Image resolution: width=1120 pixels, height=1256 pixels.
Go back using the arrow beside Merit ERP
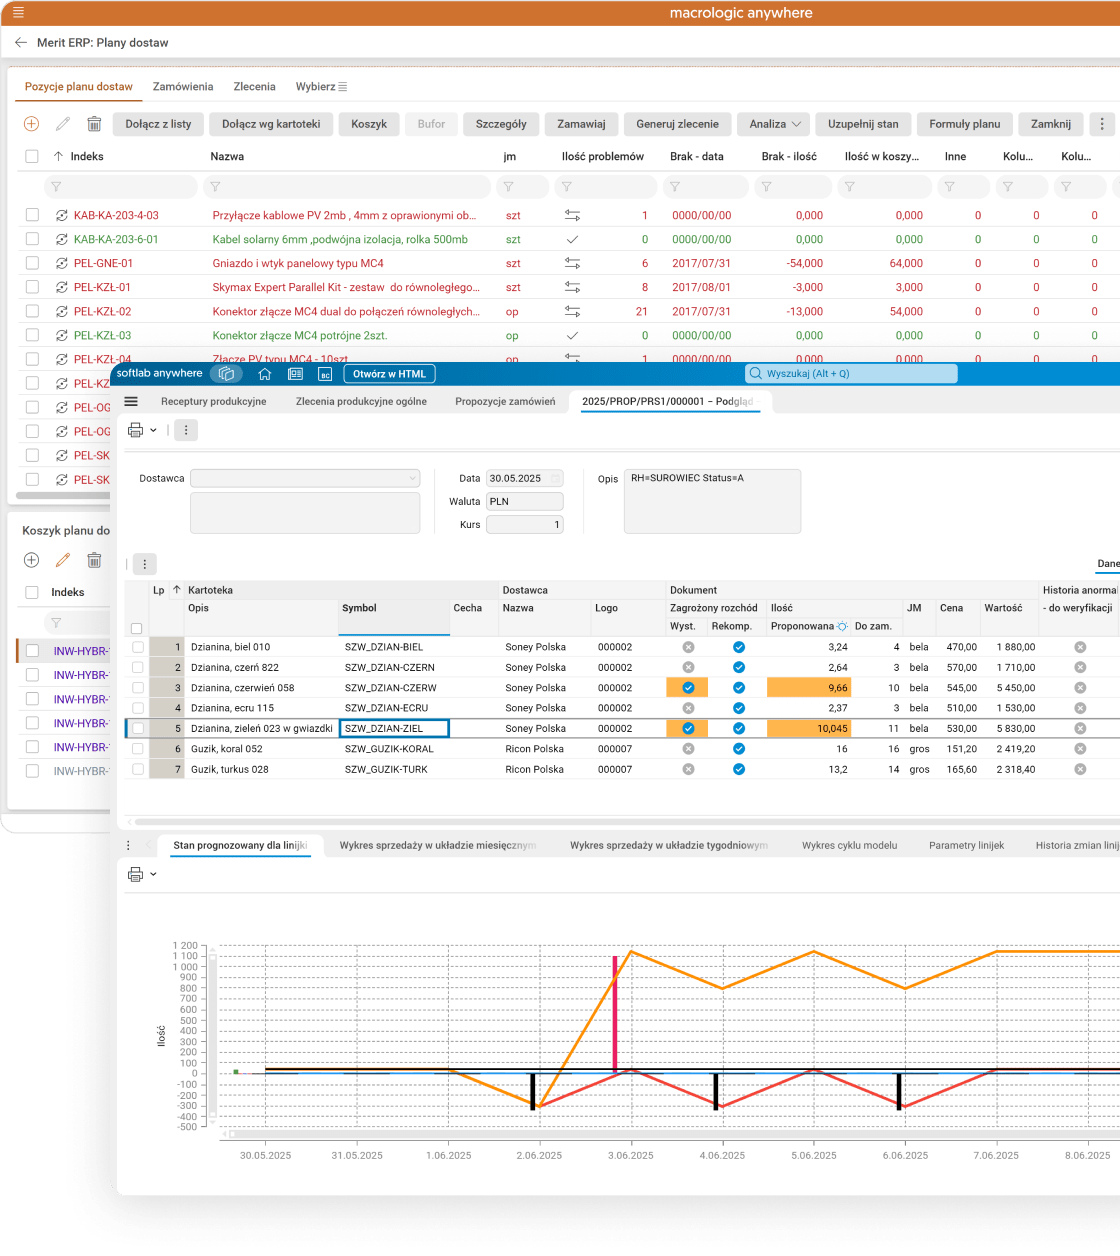click(21, 43)
